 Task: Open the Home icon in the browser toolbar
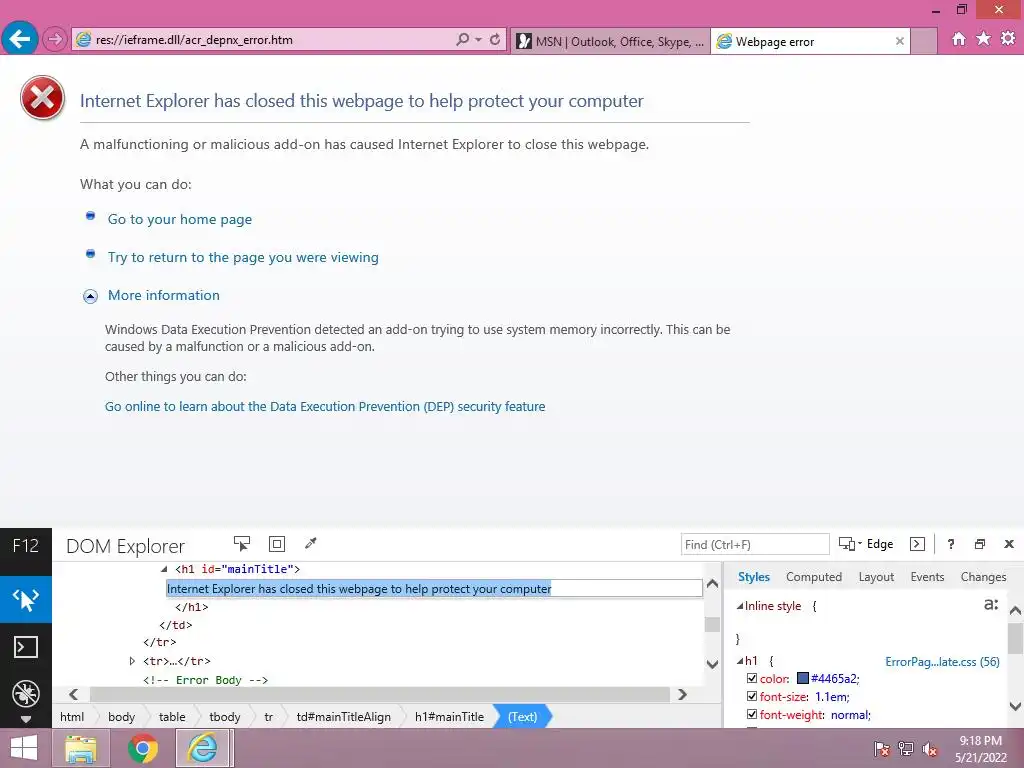click(959, 39)
